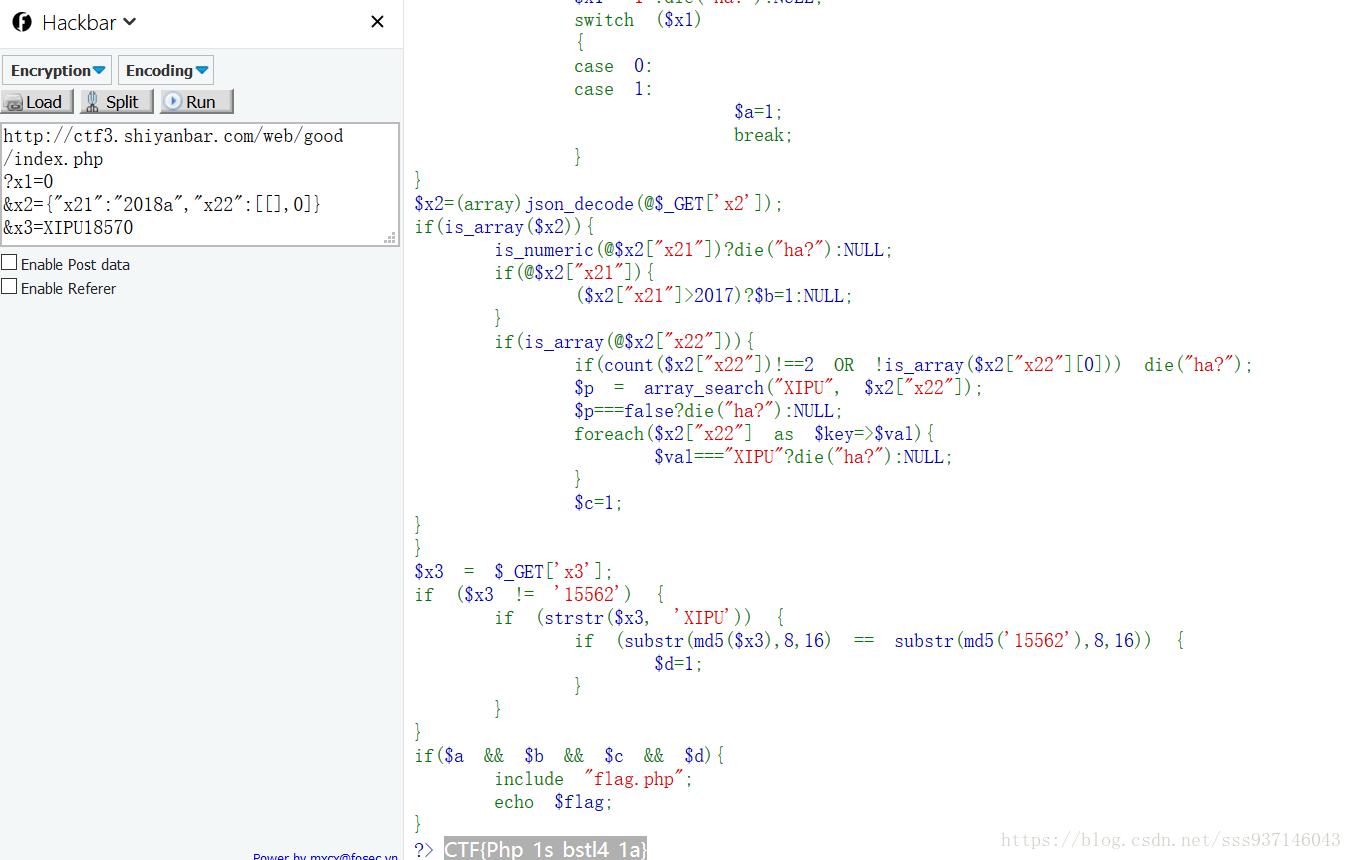Click the '/index.php' URL line
The height and width of the screenshot is (860, 1352).
tap(54, 159)
